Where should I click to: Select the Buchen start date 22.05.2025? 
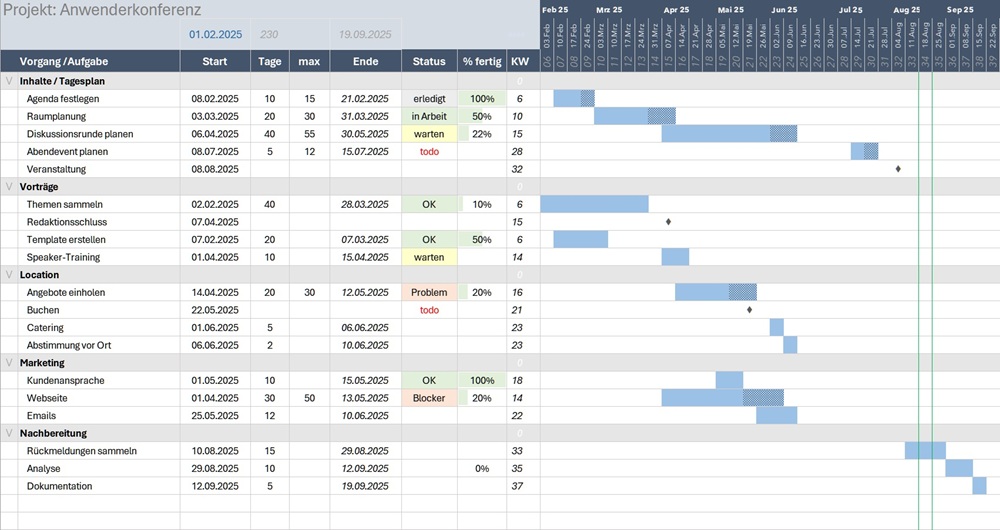(x=215, y=310)
